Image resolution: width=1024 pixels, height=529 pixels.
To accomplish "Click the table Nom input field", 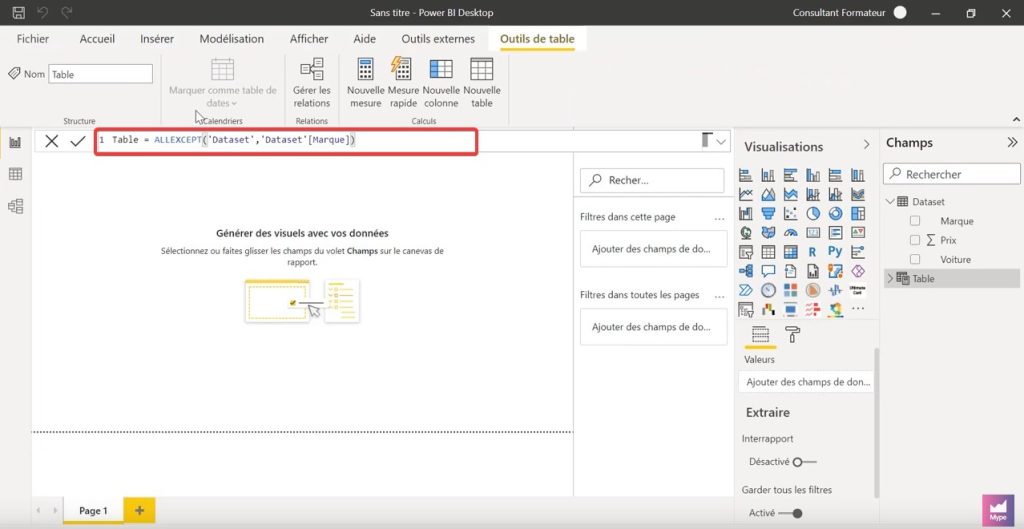I will [101, 74].
